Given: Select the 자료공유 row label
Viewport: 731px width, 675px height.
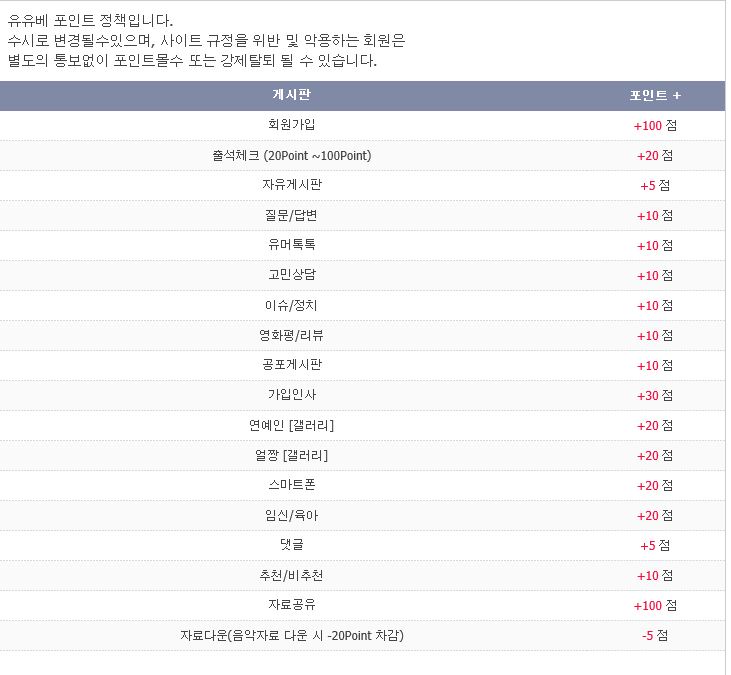Looking at the screenshot, I should pos(291,605).
